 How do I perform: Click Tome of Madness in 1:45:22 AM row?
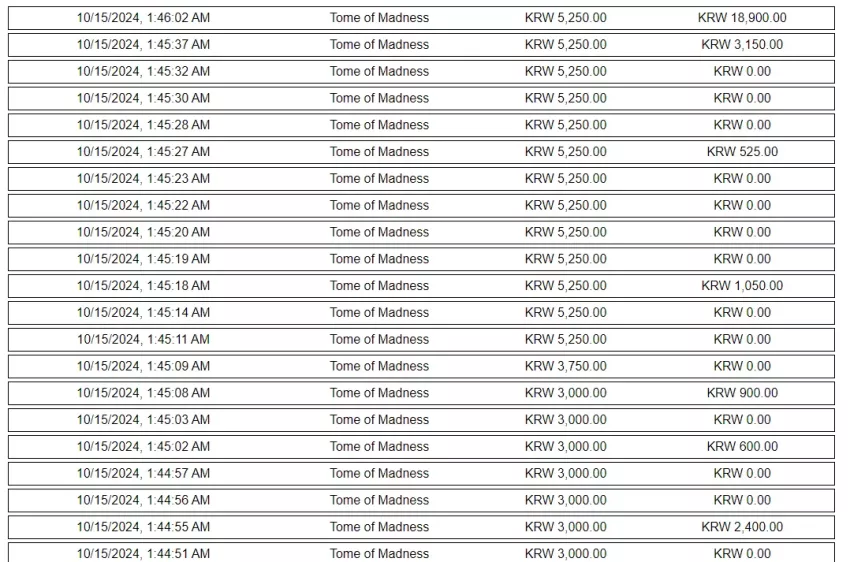point(379,205)
